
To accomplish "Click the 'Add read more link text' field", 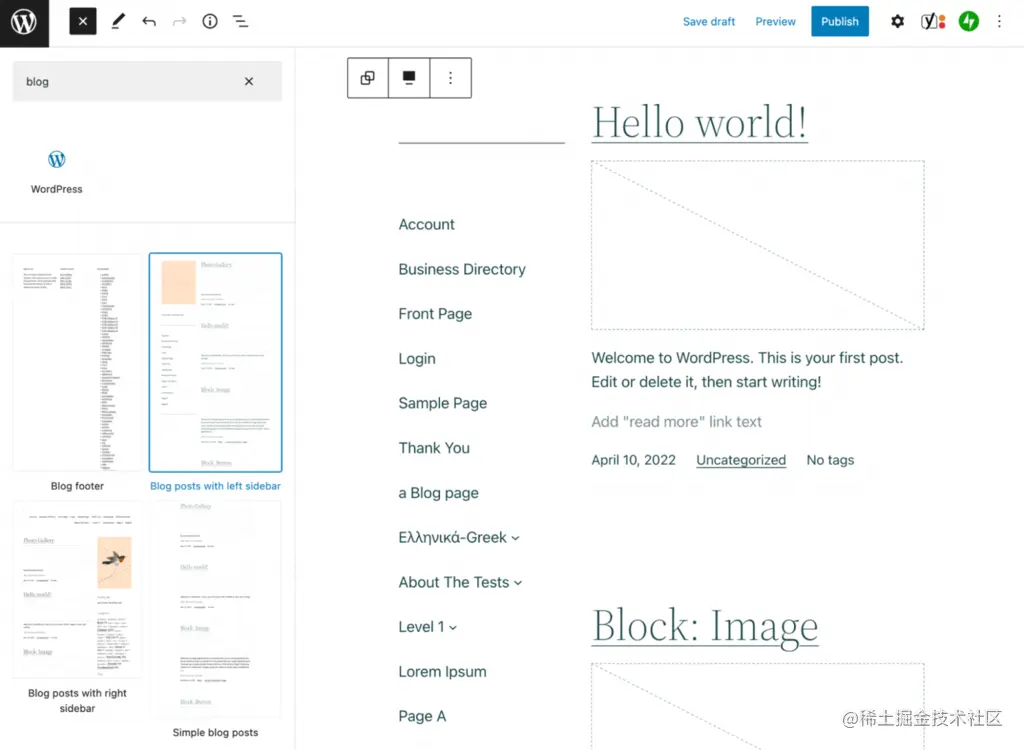I will coord(676,422).
